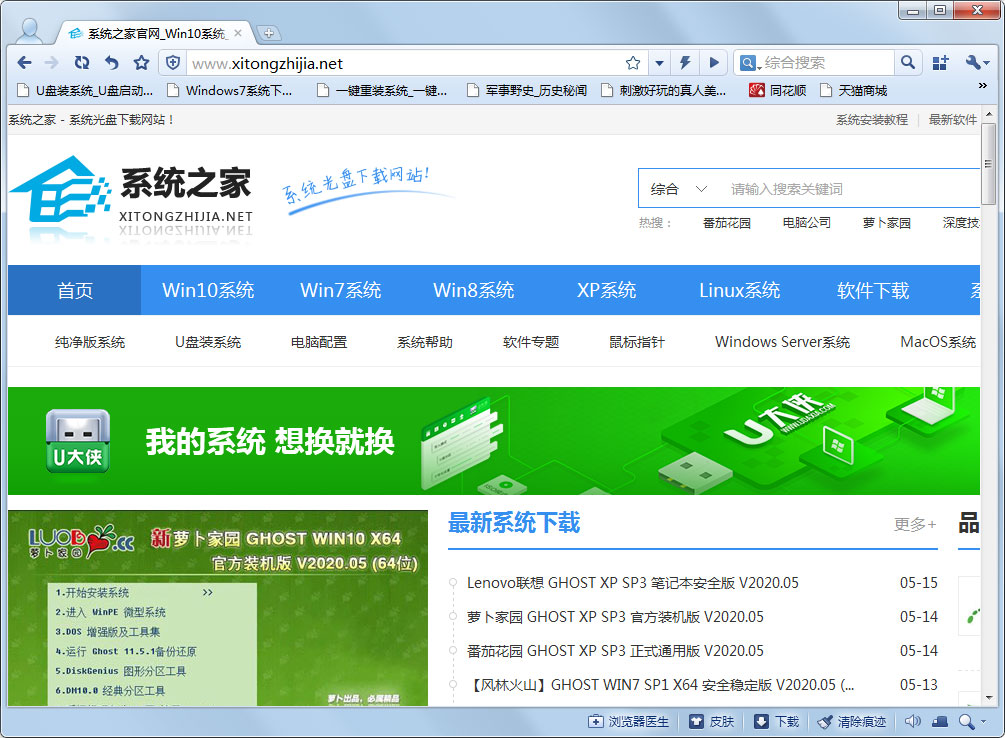The width and height of the screenshot is (1005, 738).
Task: Open the 更多+ link
Action: point(913,523)
